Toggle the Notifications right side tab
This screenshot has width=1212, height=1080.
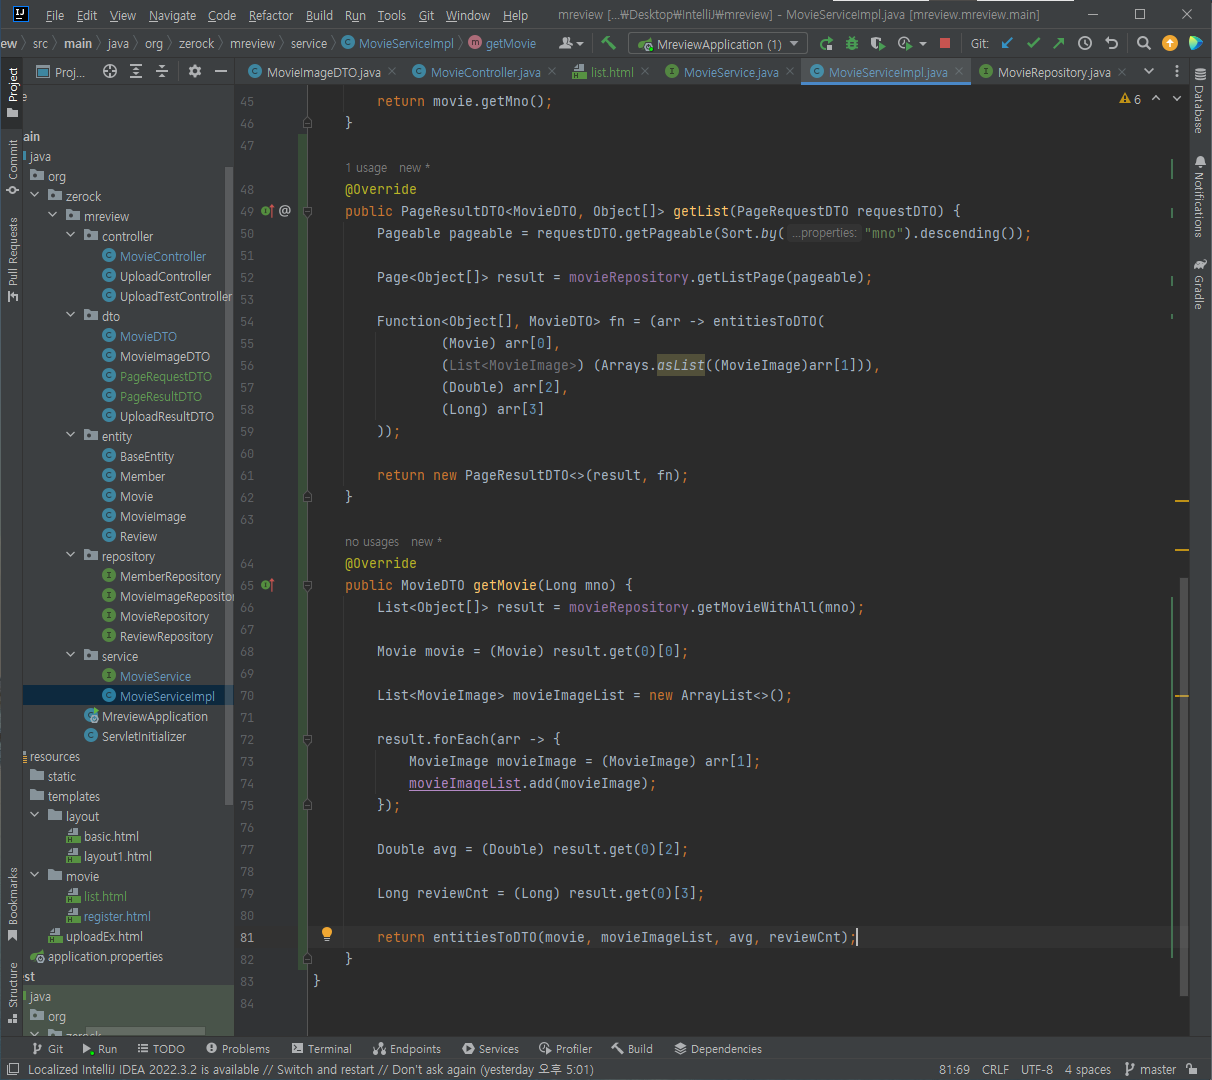1199,196
